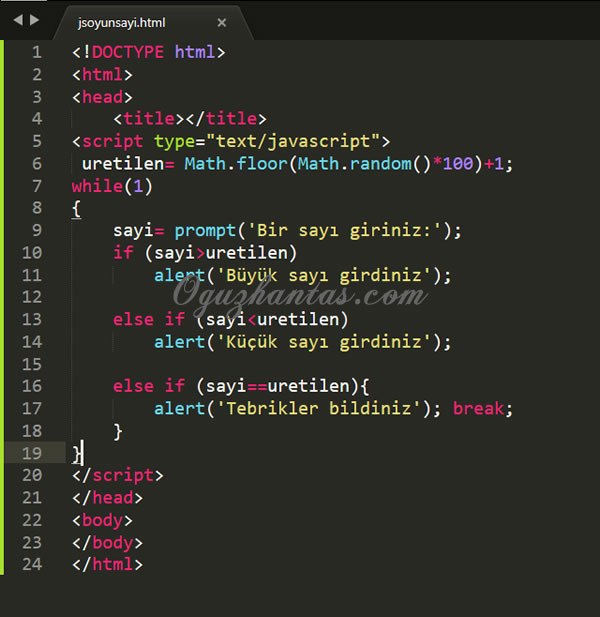Click the number 100 on line 6

point(458,164)
